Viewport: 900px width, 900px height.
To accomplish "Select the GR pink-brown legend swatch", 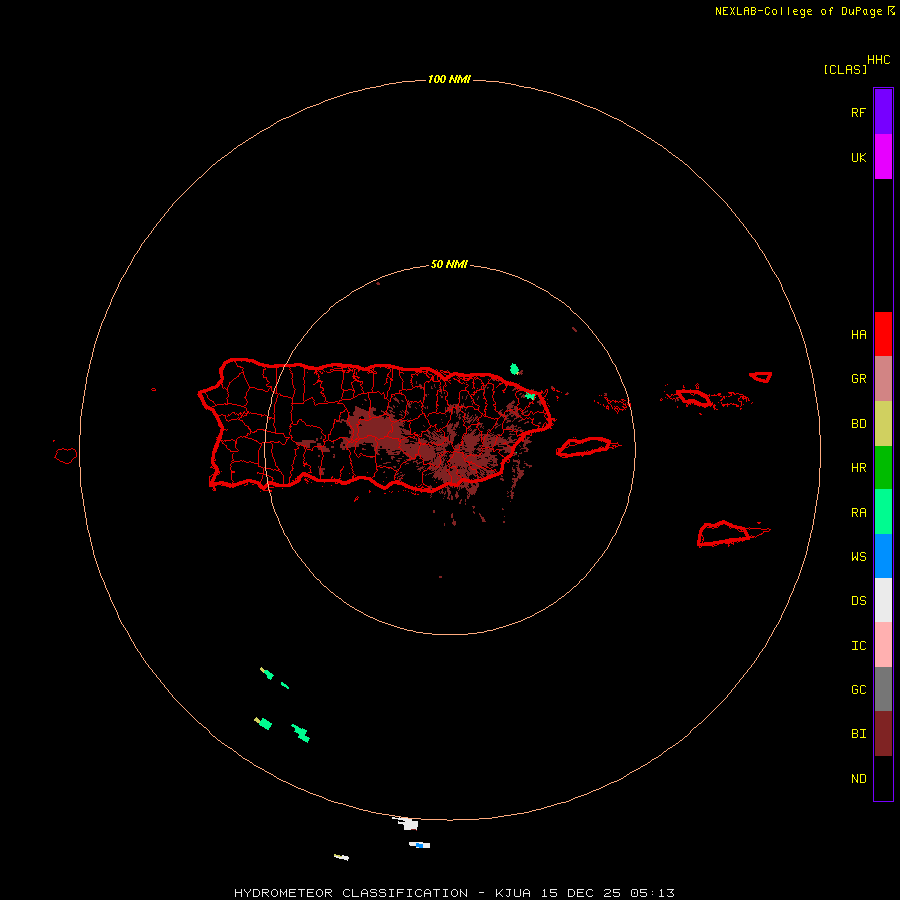I will point(883,379).
